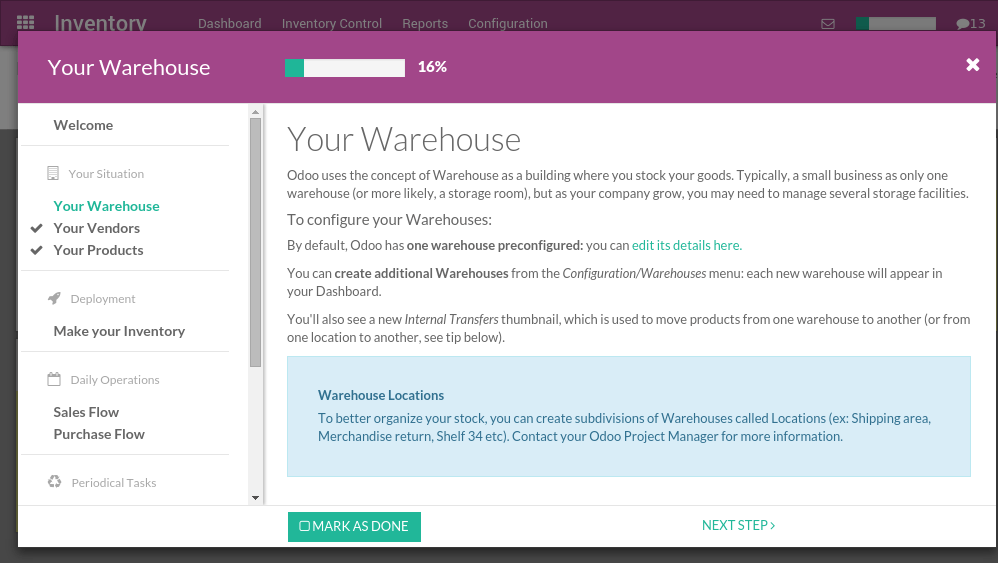
Task: Click the checkbox icon on Mark As Done
Action: 304,526
